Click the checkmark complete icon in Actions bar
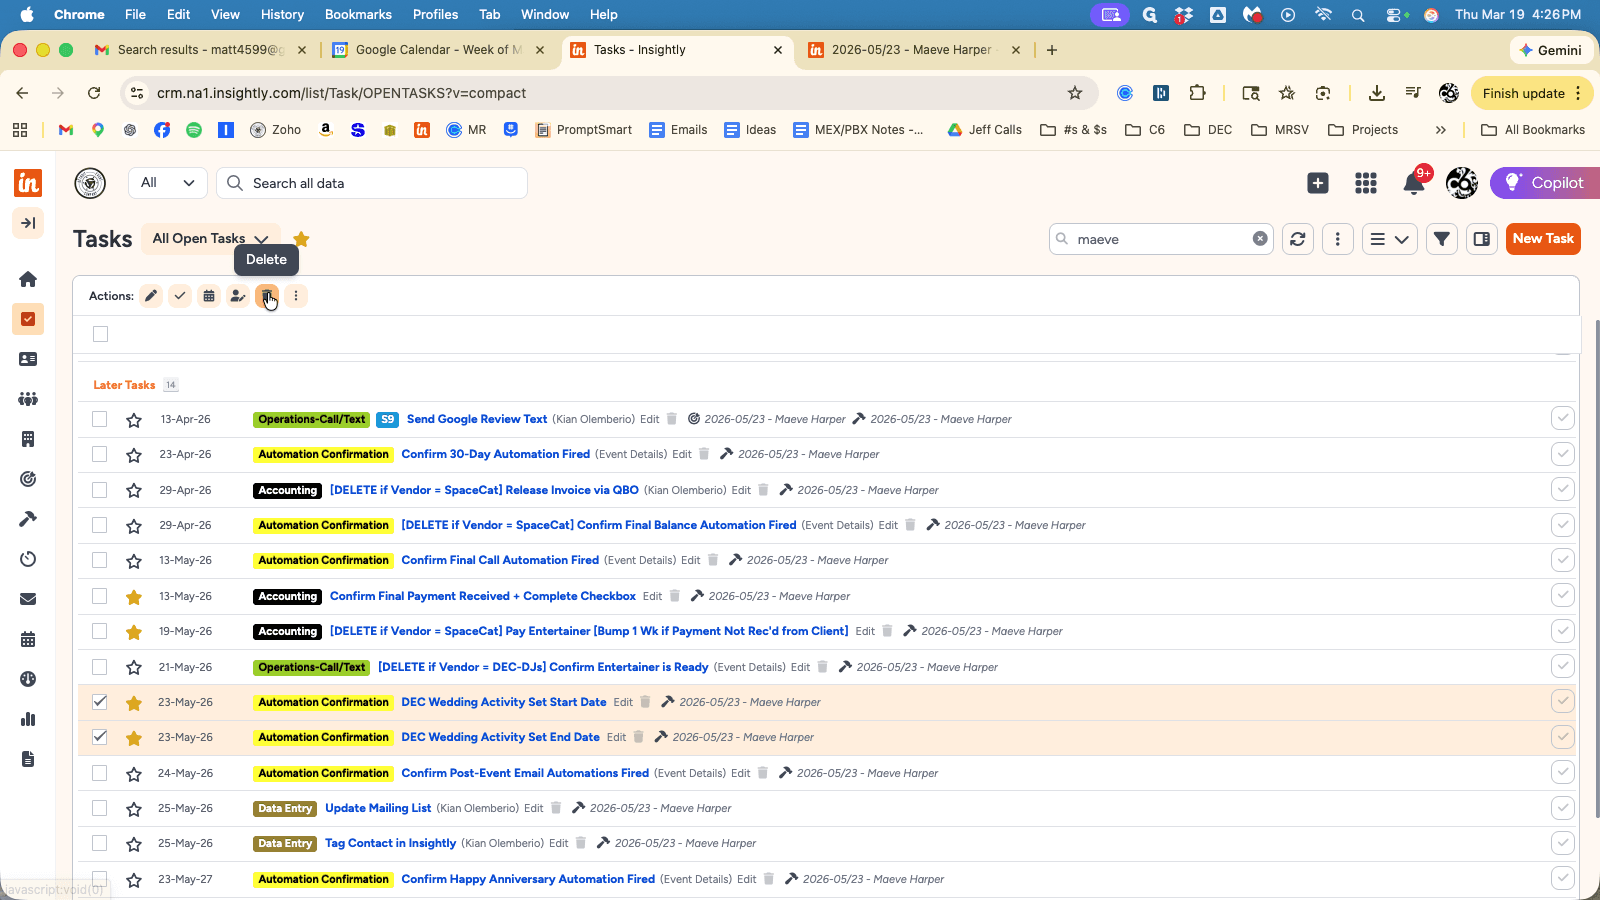This screenshot has width=1600, height=900. pos(180,296)
